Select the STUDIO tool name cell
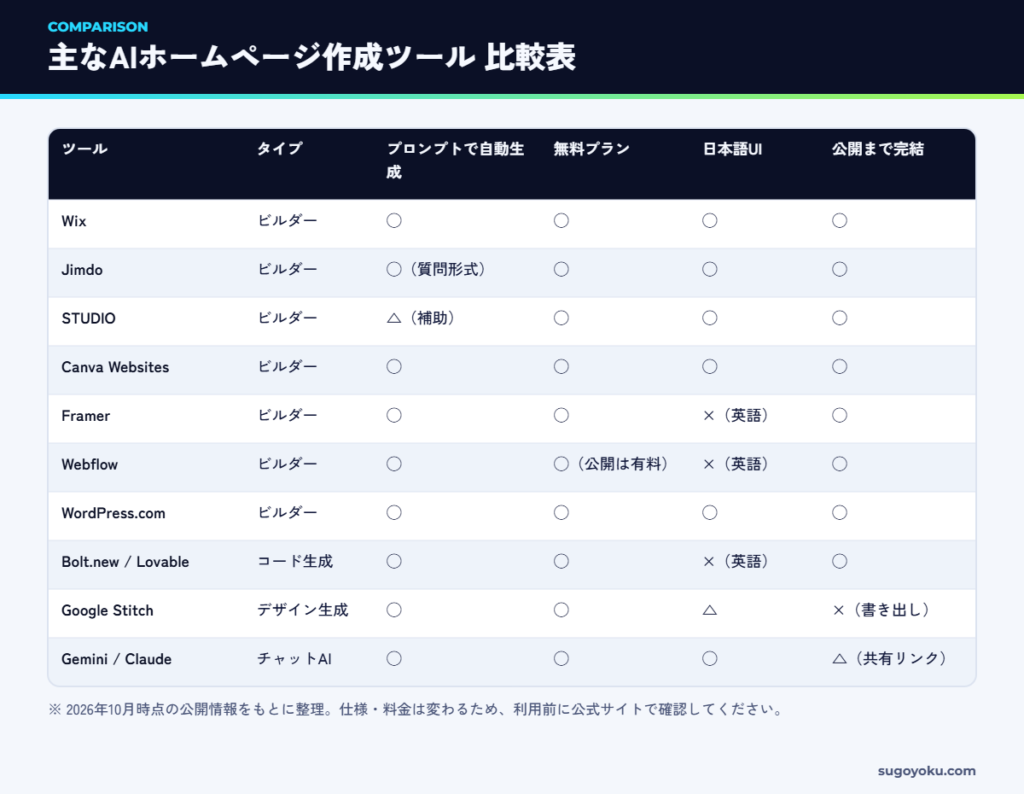The height and width of the screenshot is (794, 1024). click(x=88, y=318)
